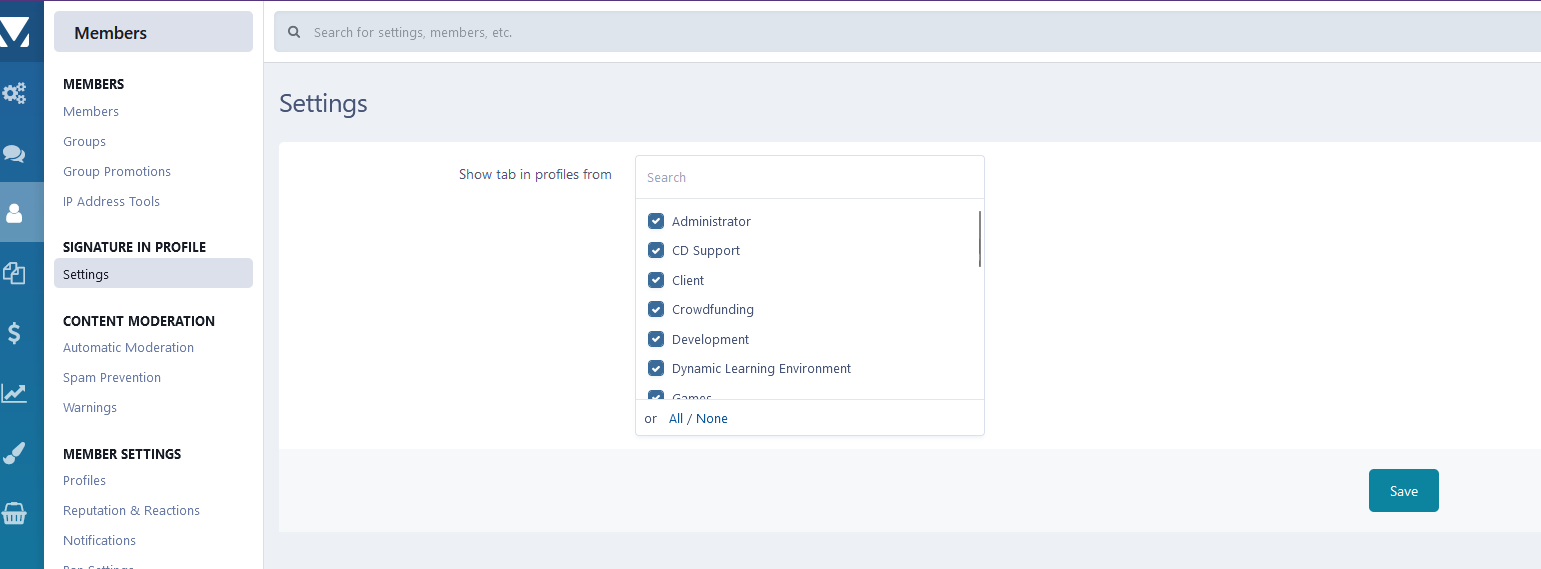
Task: Uncheck the Administrator checkbox
Action: tap(656, 221)
